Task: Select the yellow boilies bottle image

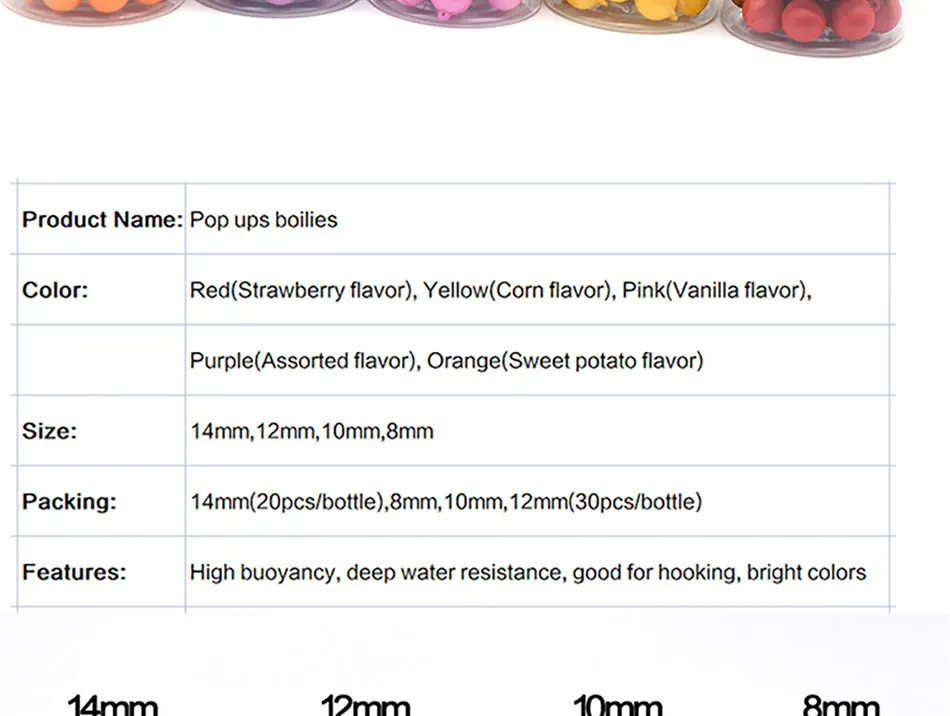Action: pos(640,12)
